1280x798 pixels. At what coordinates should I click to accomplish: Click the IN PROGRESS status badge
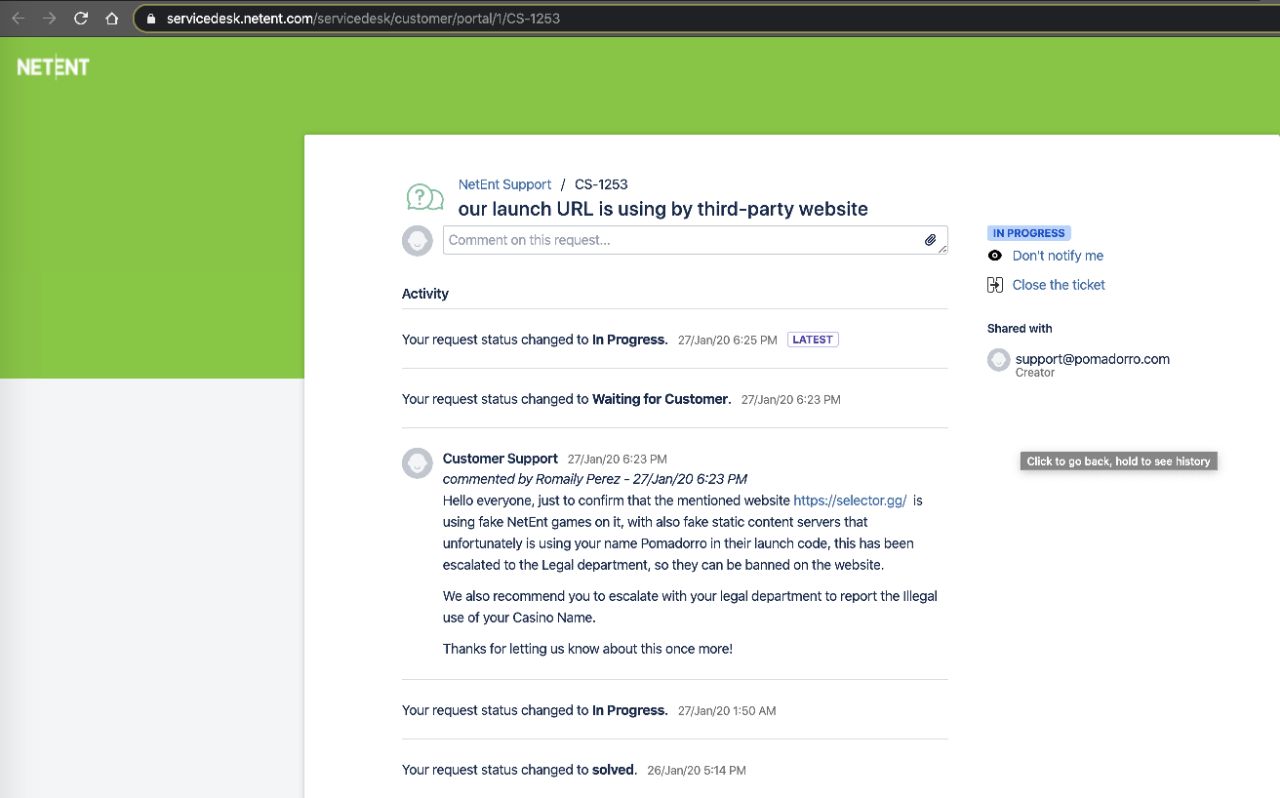click(x=1028, y=233)
